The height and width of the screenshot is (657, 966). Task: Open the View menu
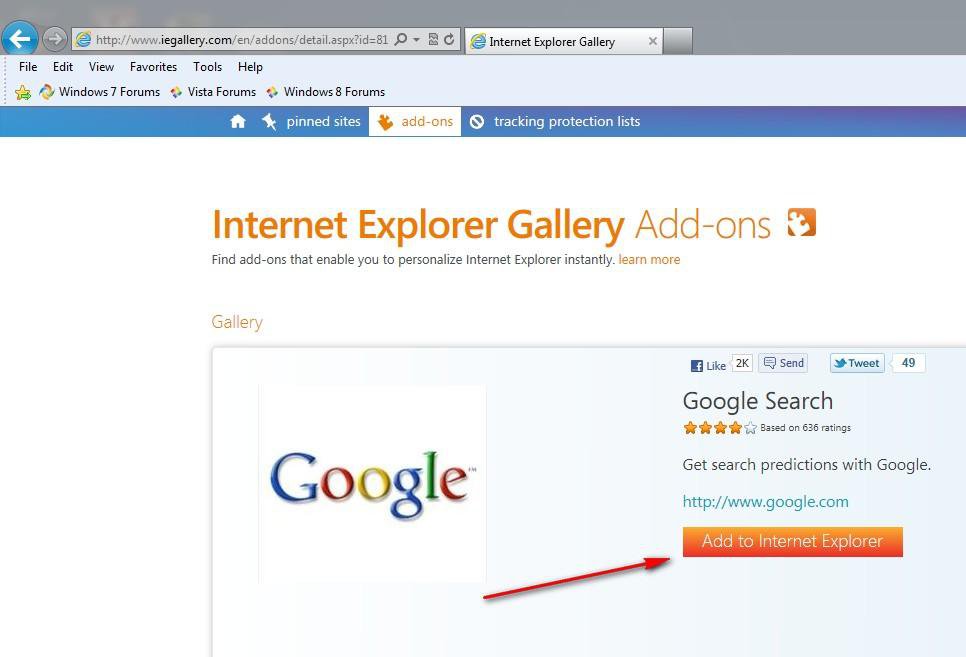pos(101,67)
